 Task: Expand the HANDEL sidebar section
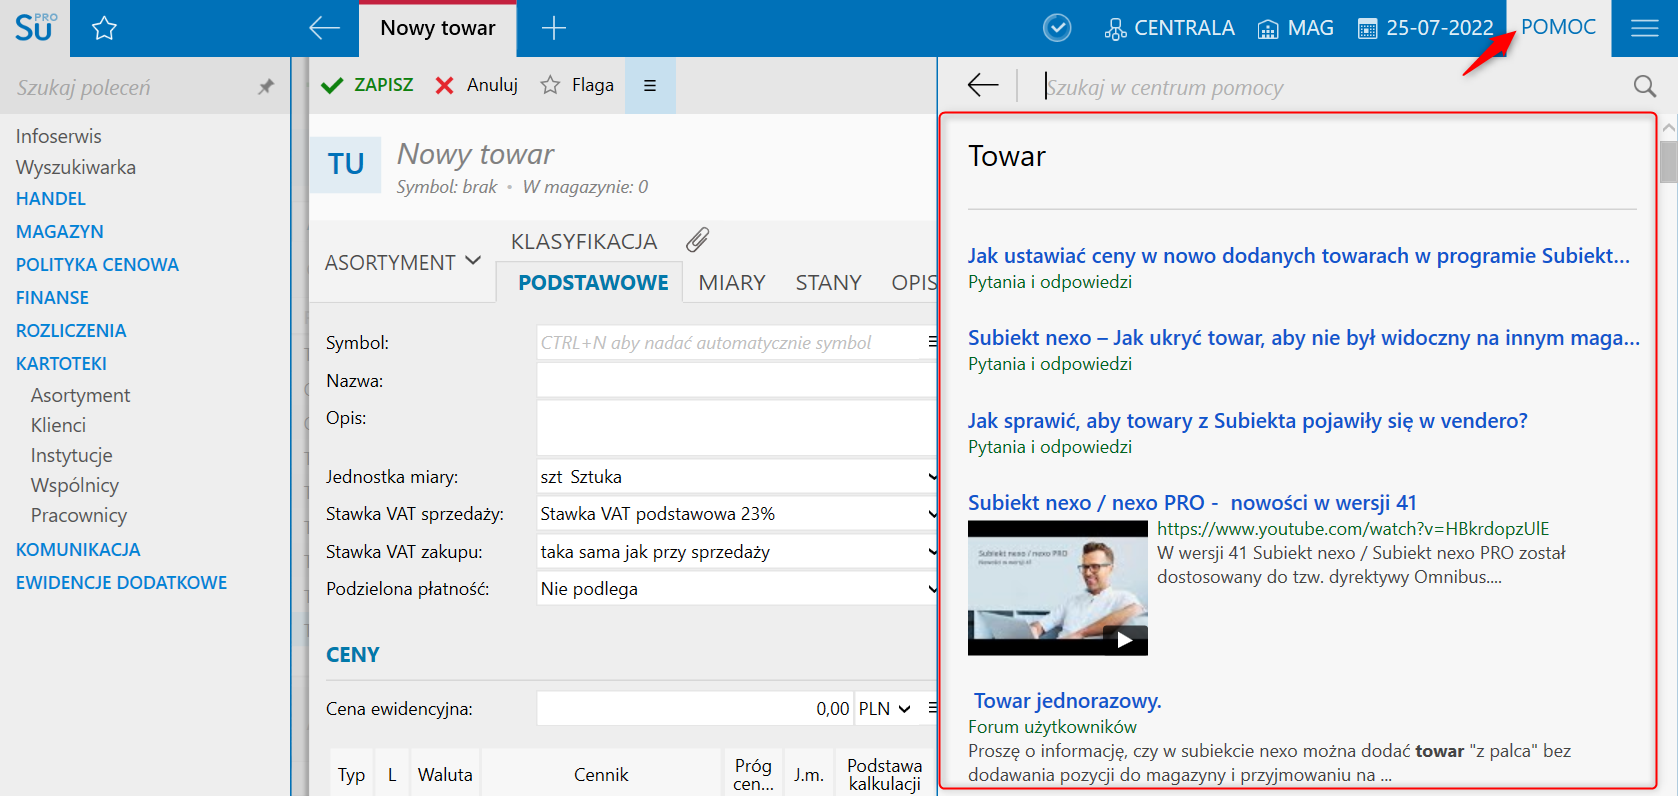(51, 199)
